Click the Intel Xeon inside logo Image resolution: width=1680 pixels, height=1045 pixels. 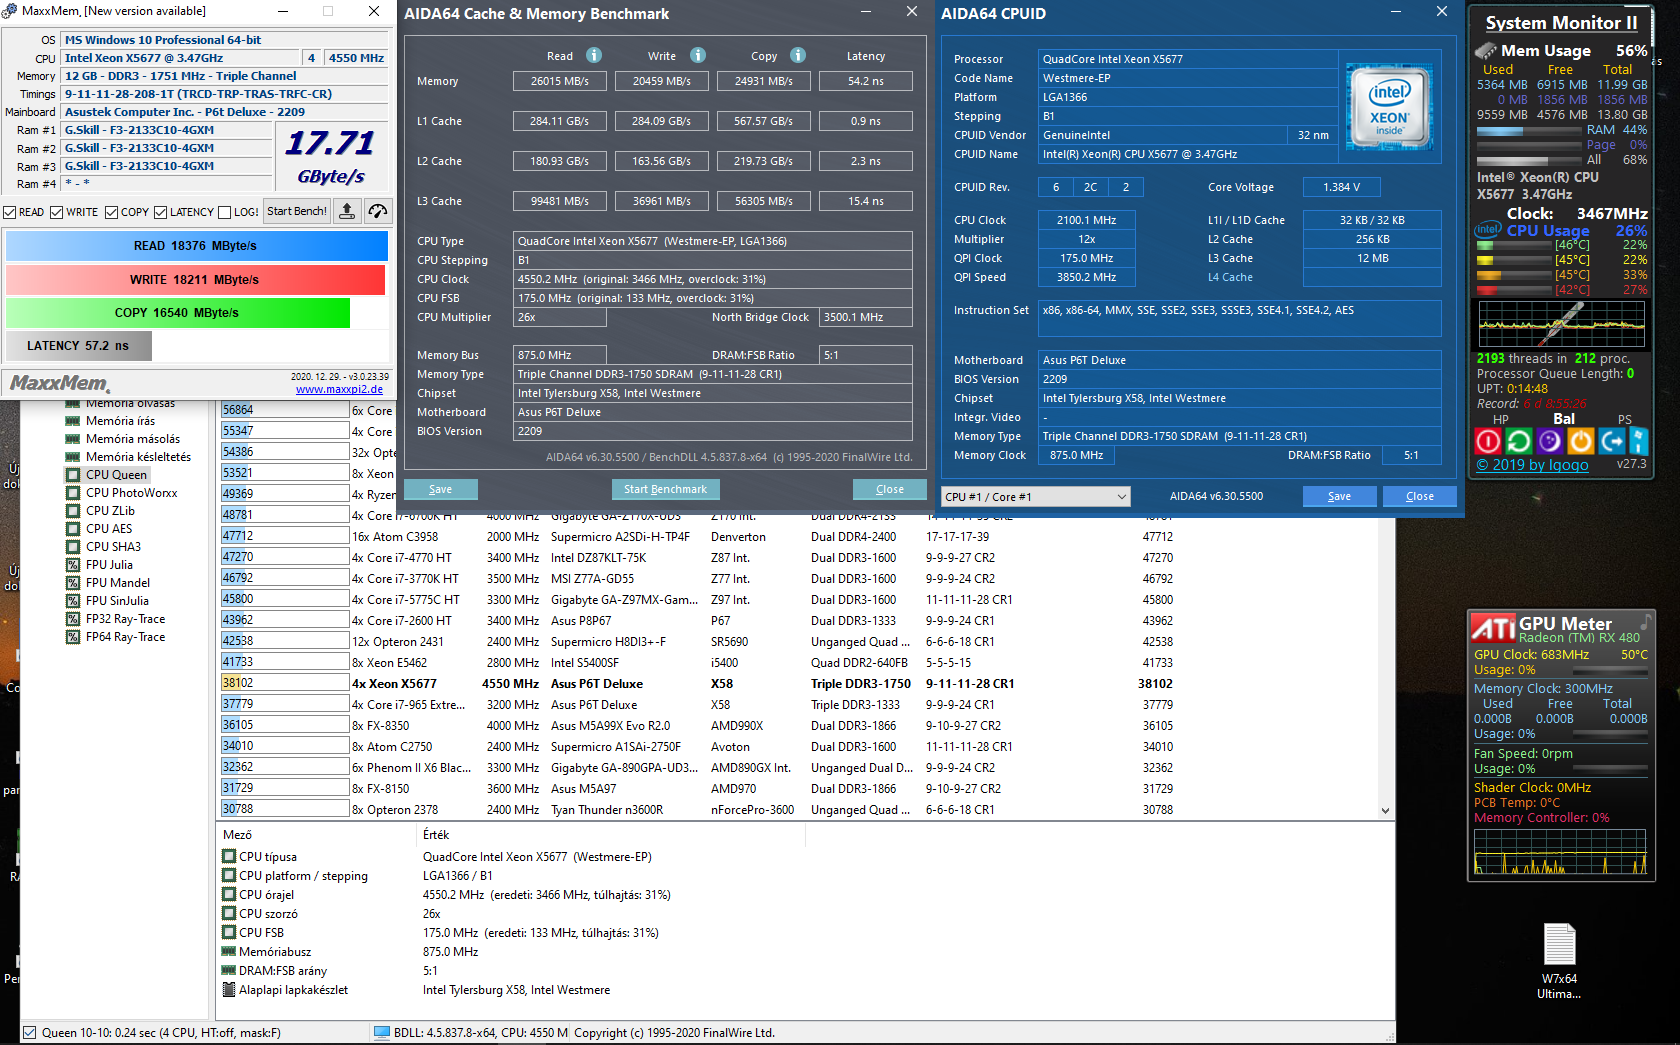(1389, 106)
